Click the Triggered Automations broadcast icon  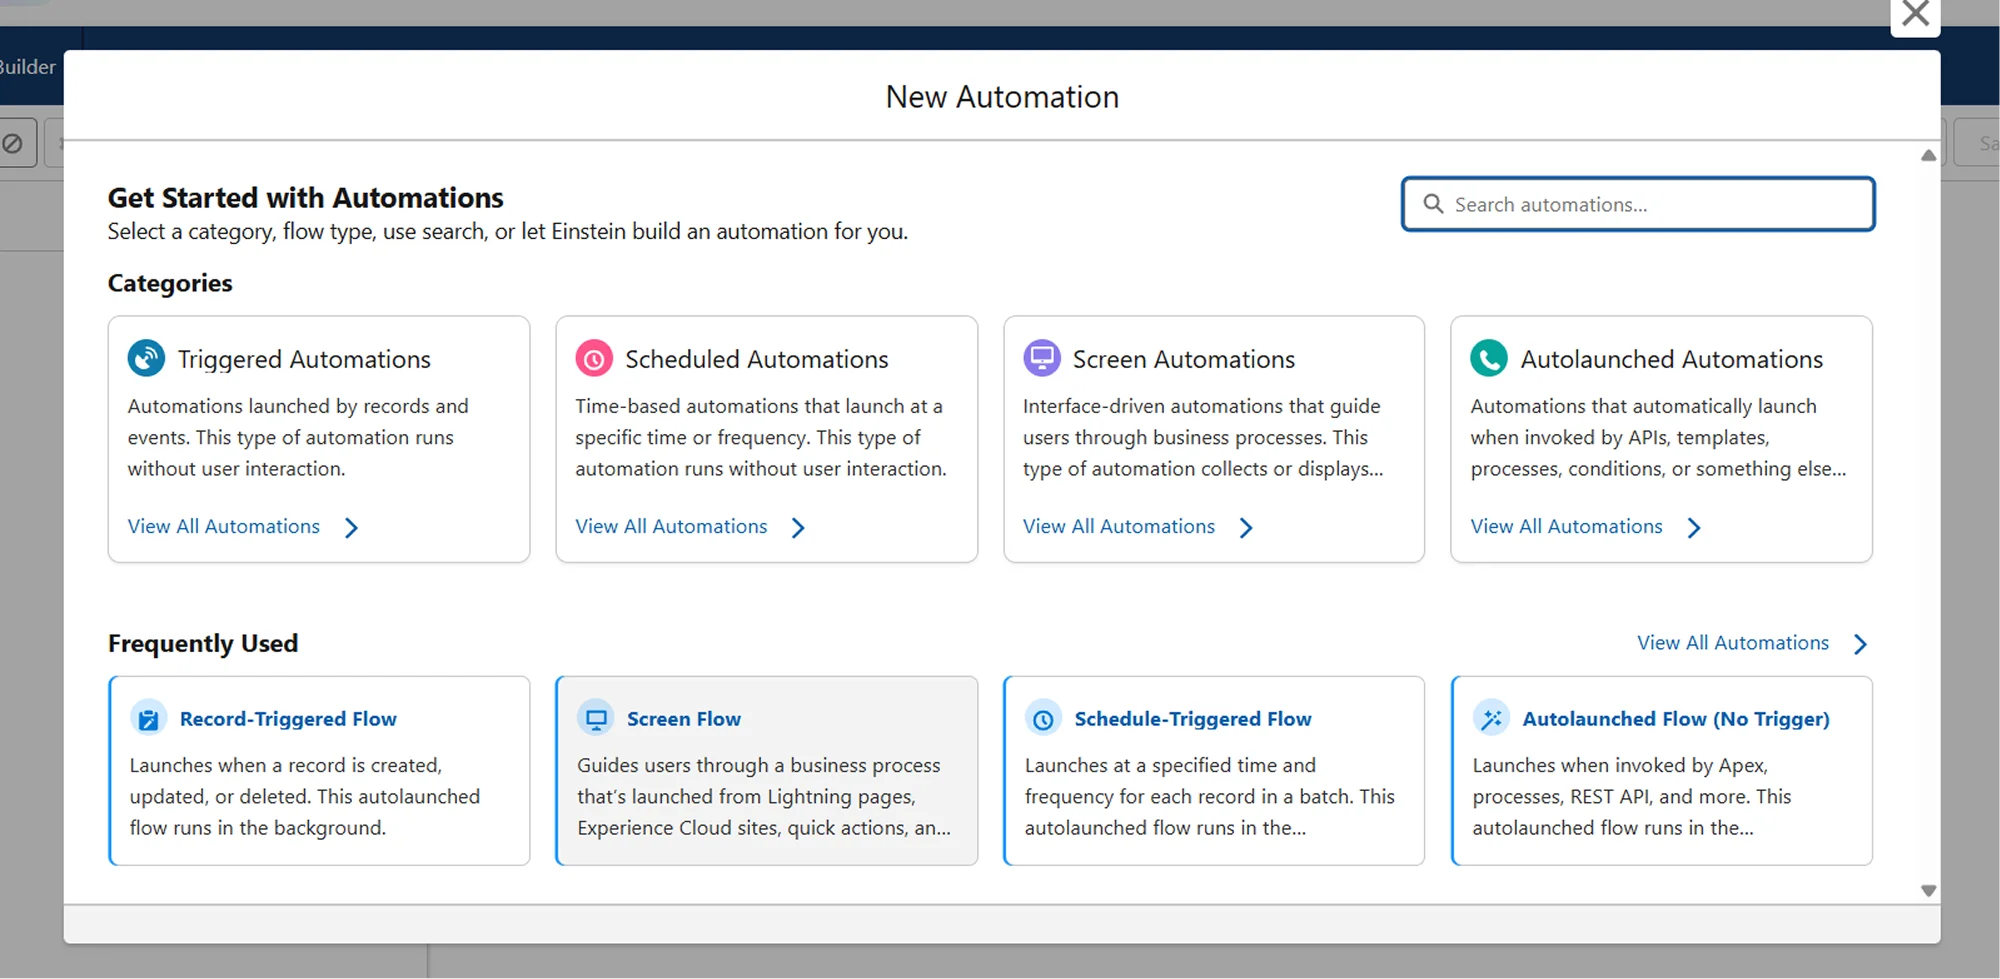(146, 358)
